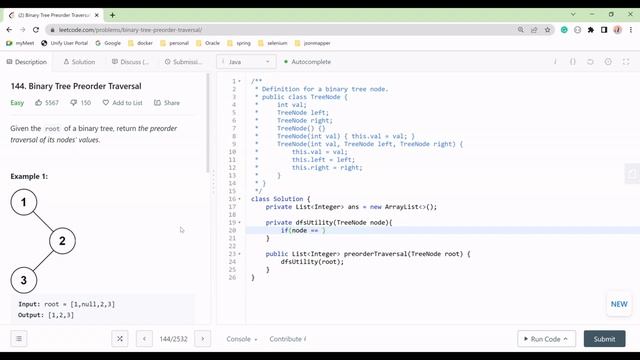Expand the personal bookmarks folder

point(174,43)
